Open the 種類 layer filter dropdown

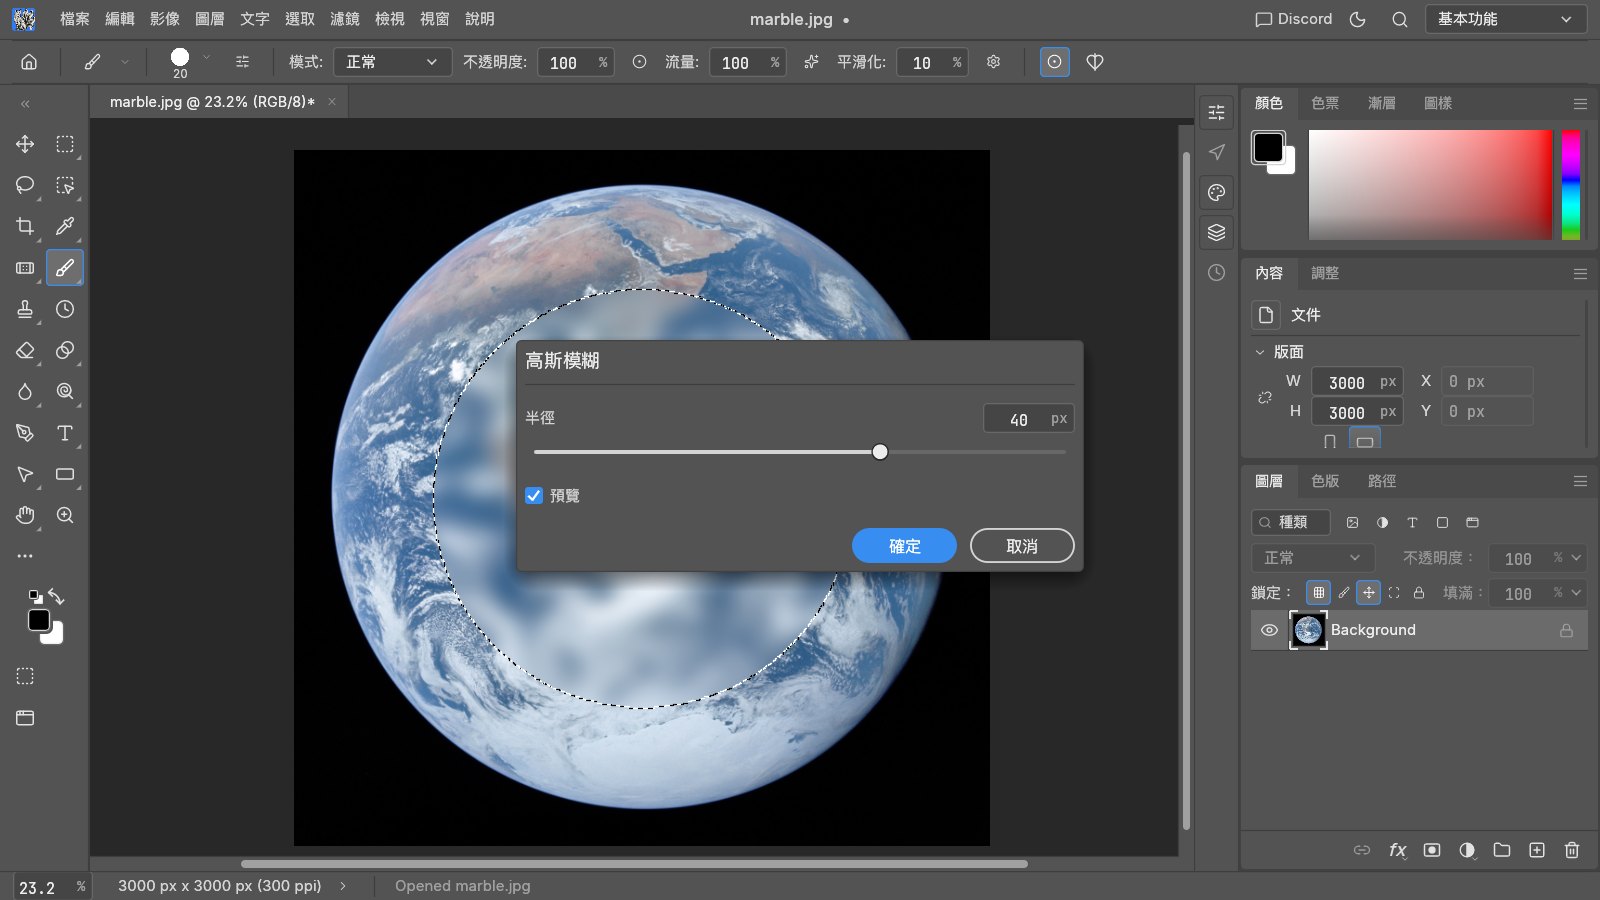point(1291,522)
